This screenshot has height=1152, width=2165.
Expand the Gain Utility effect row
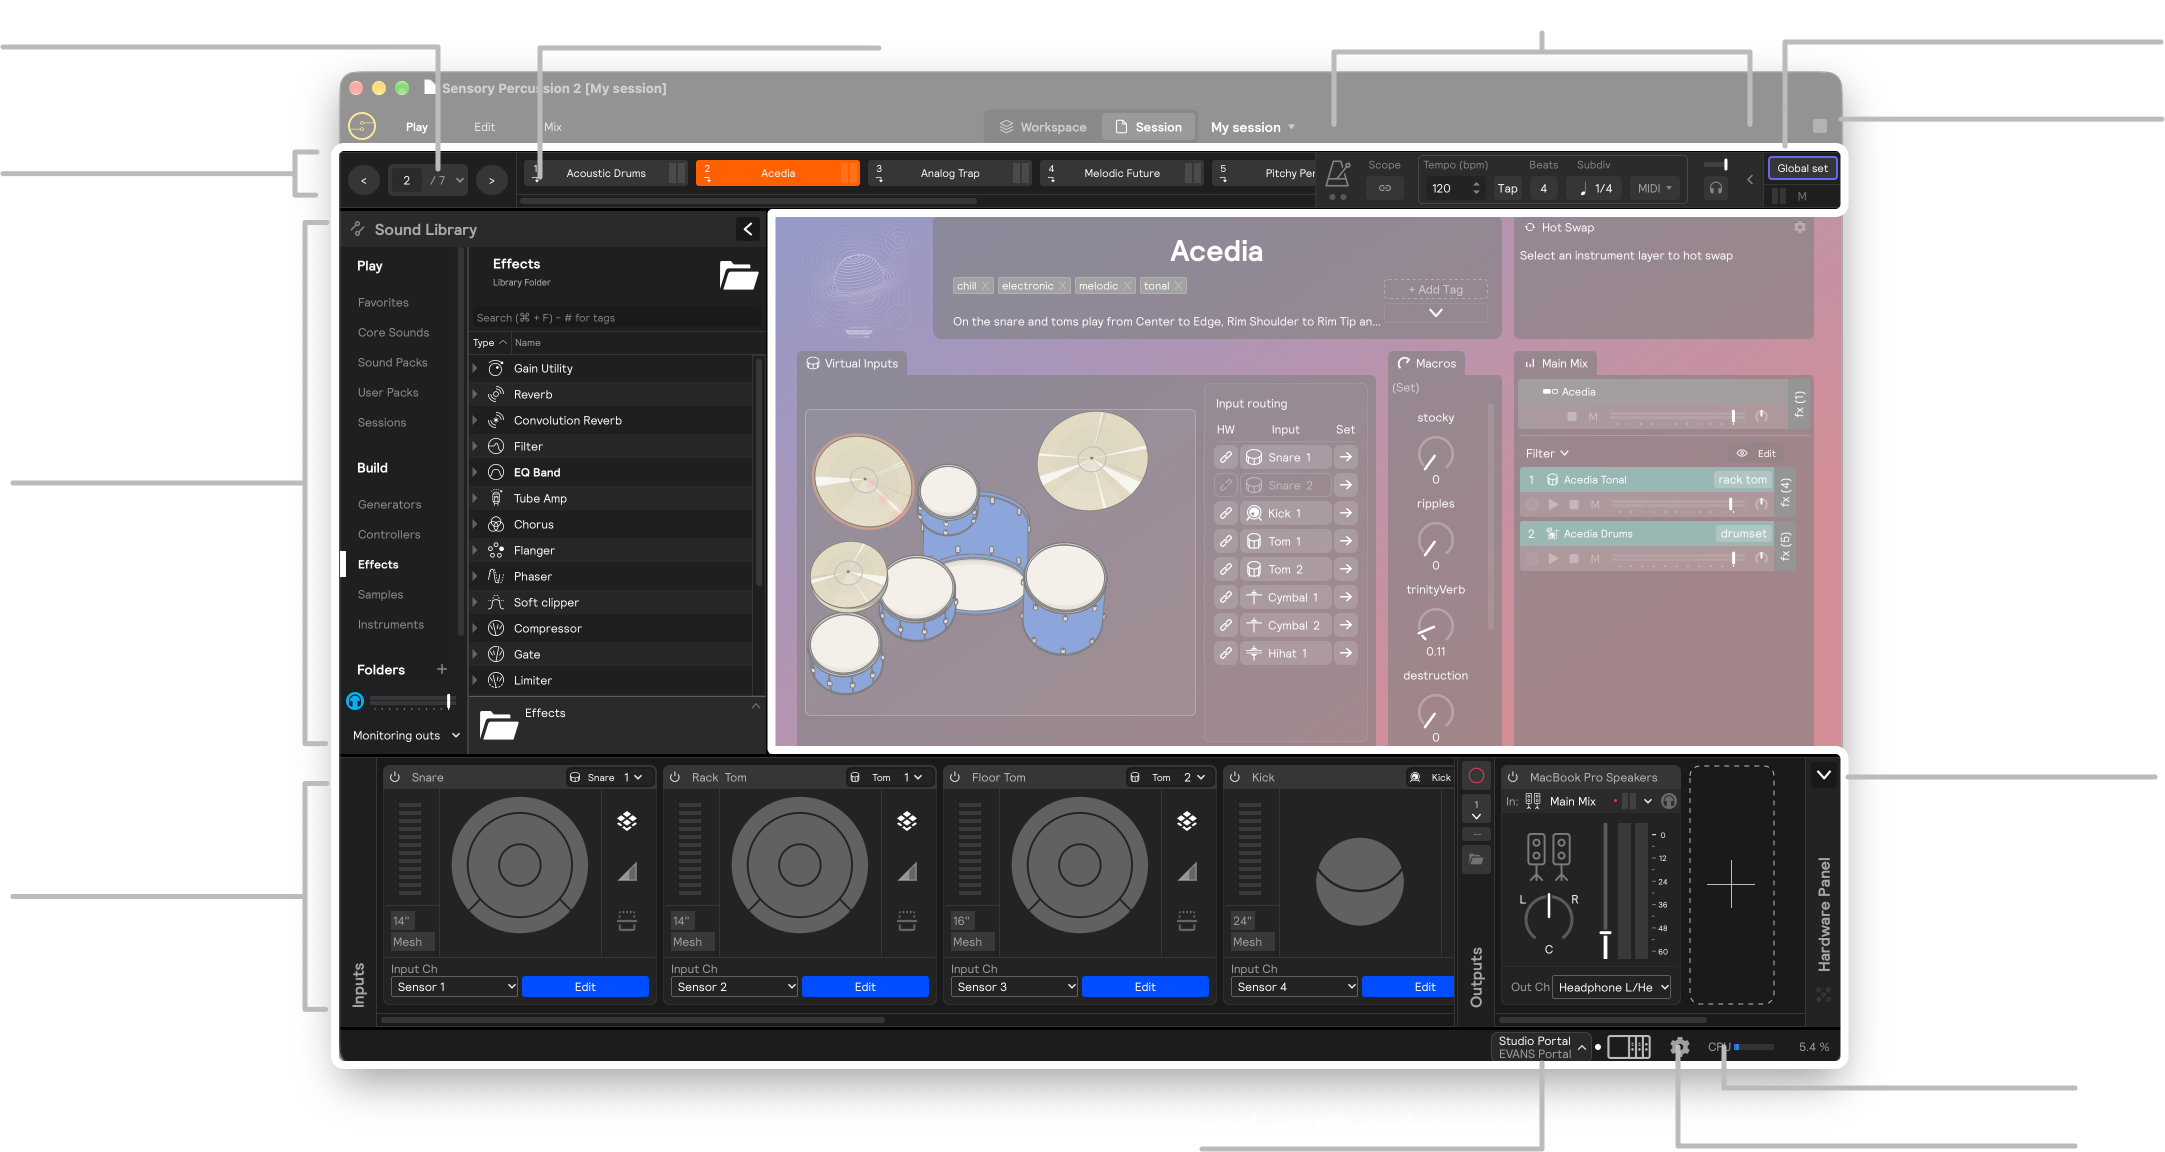pos(475,368)
